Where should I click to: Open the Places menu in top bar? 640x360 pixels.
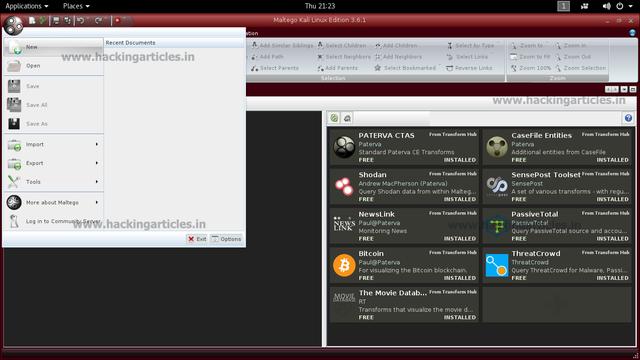tap(76, 6)
